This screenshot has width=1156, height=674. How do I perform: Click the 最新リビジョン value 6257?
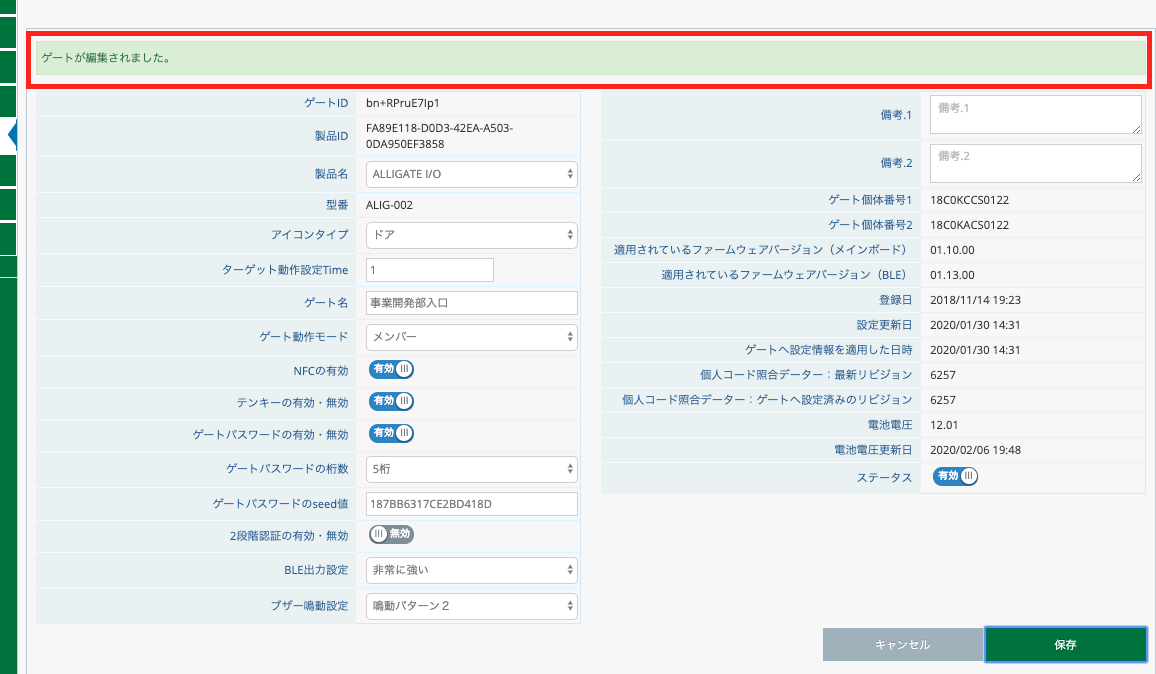943,375
